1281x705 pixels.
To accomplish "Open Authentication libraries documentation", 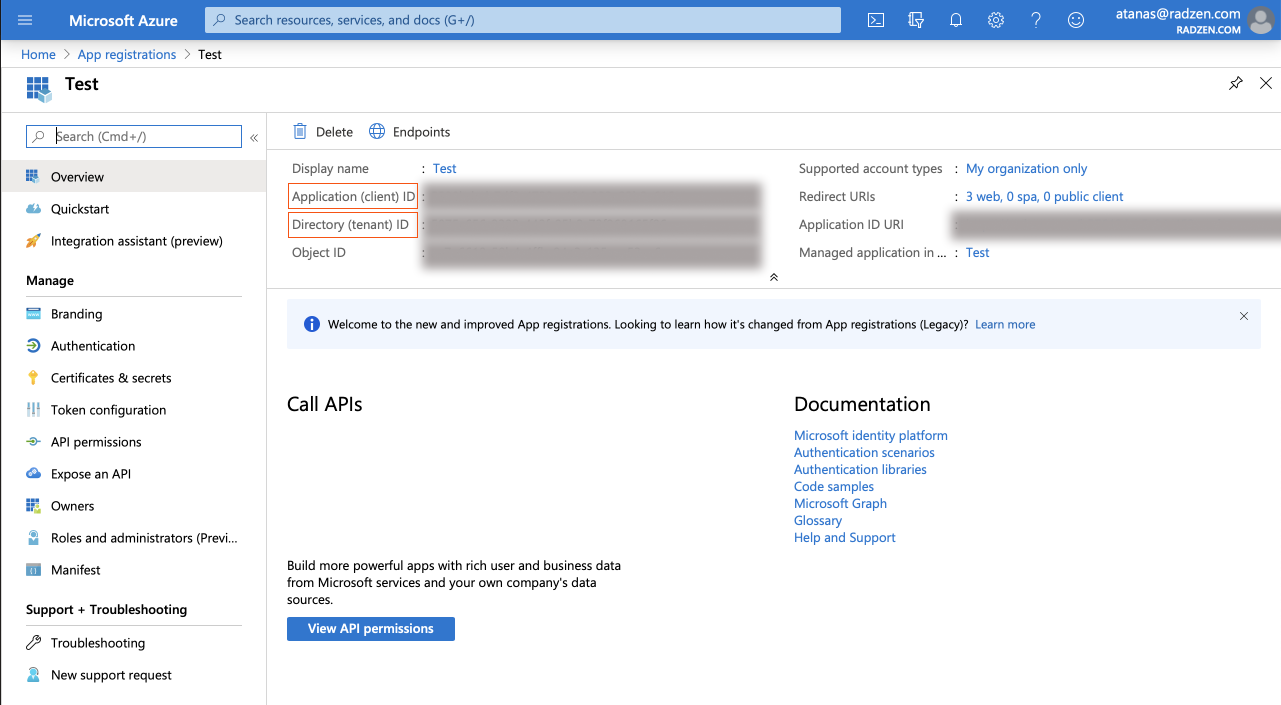I will [860, 470].
